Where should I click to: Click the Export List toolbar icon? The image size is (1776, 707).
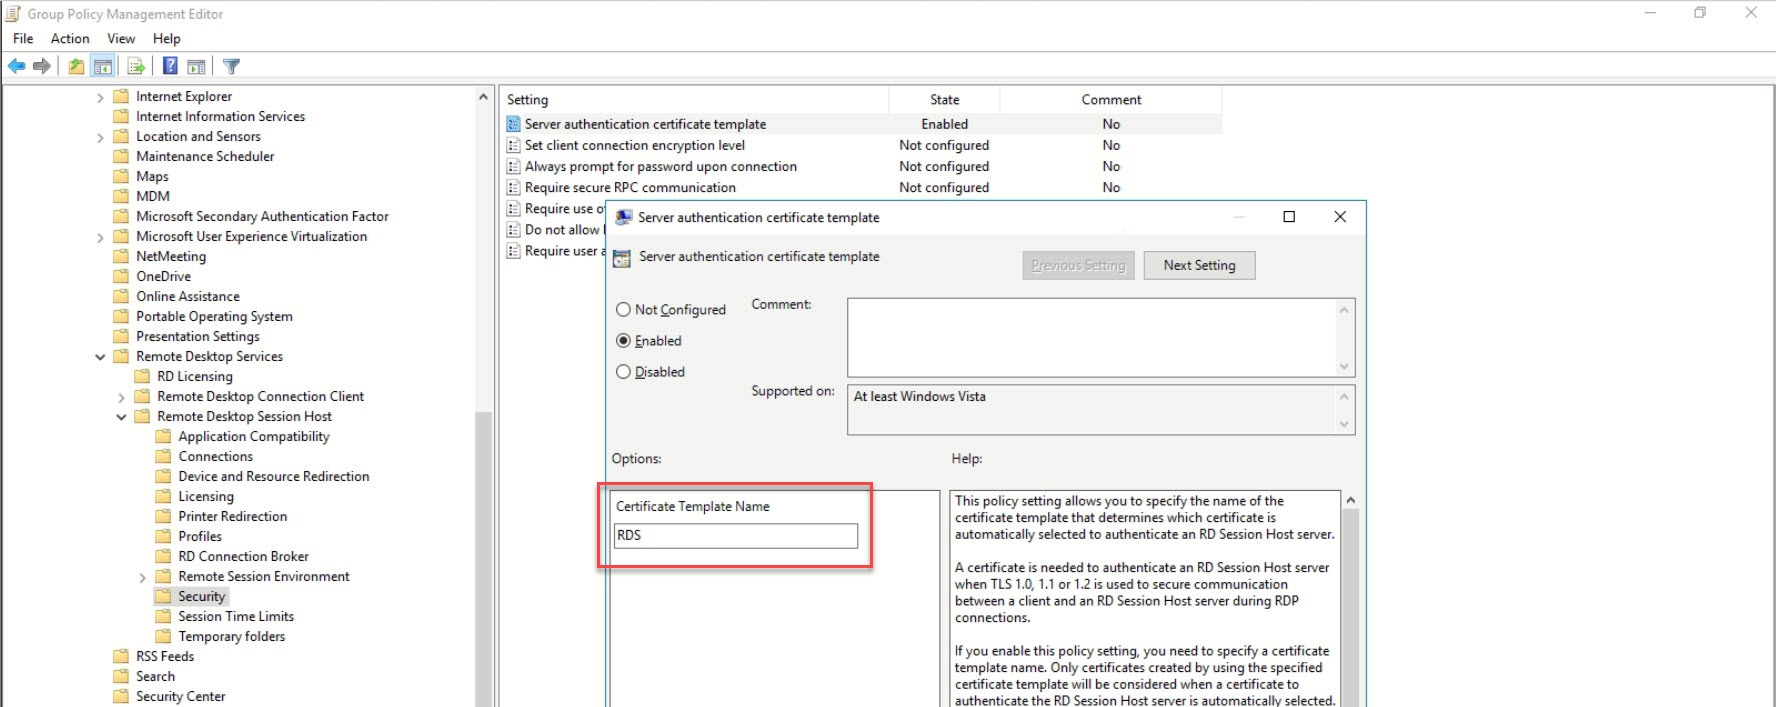(136, 66)
